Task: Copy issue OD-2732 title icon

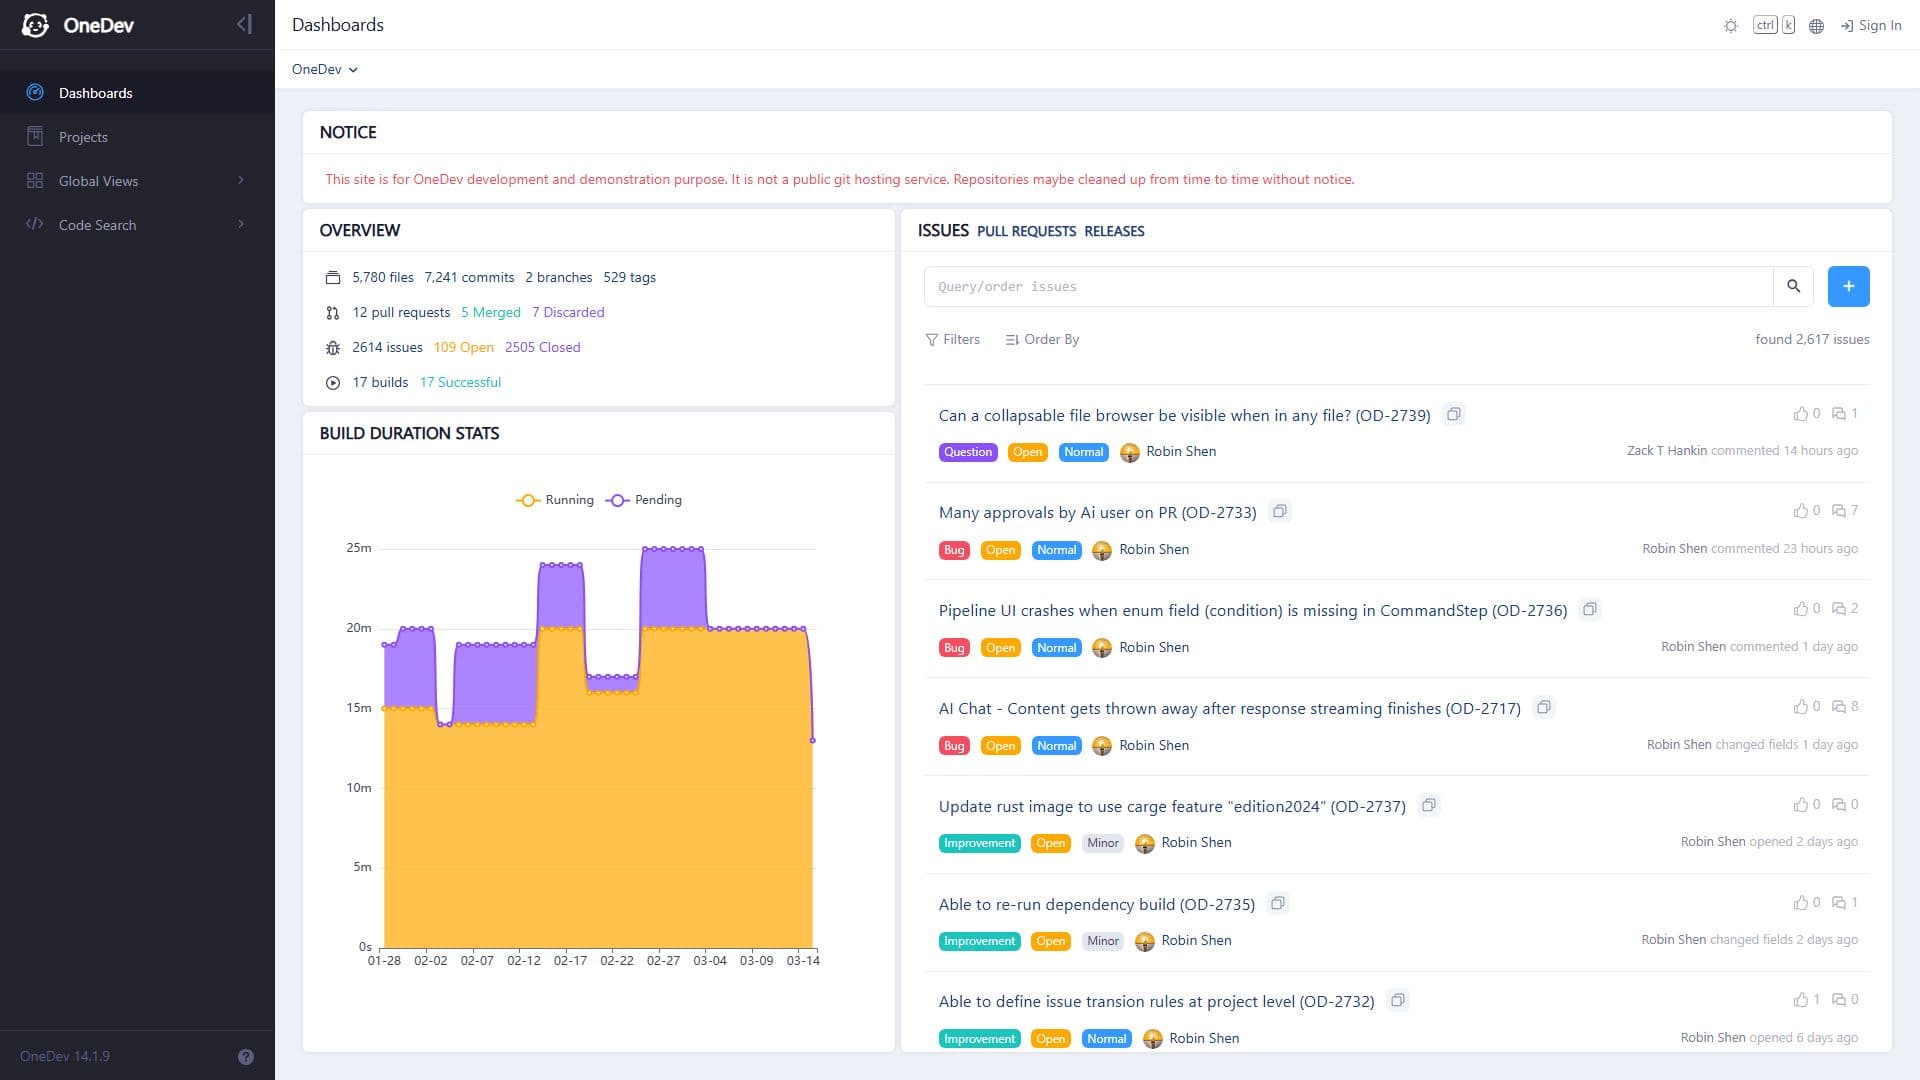Action: [1398, 1000]
